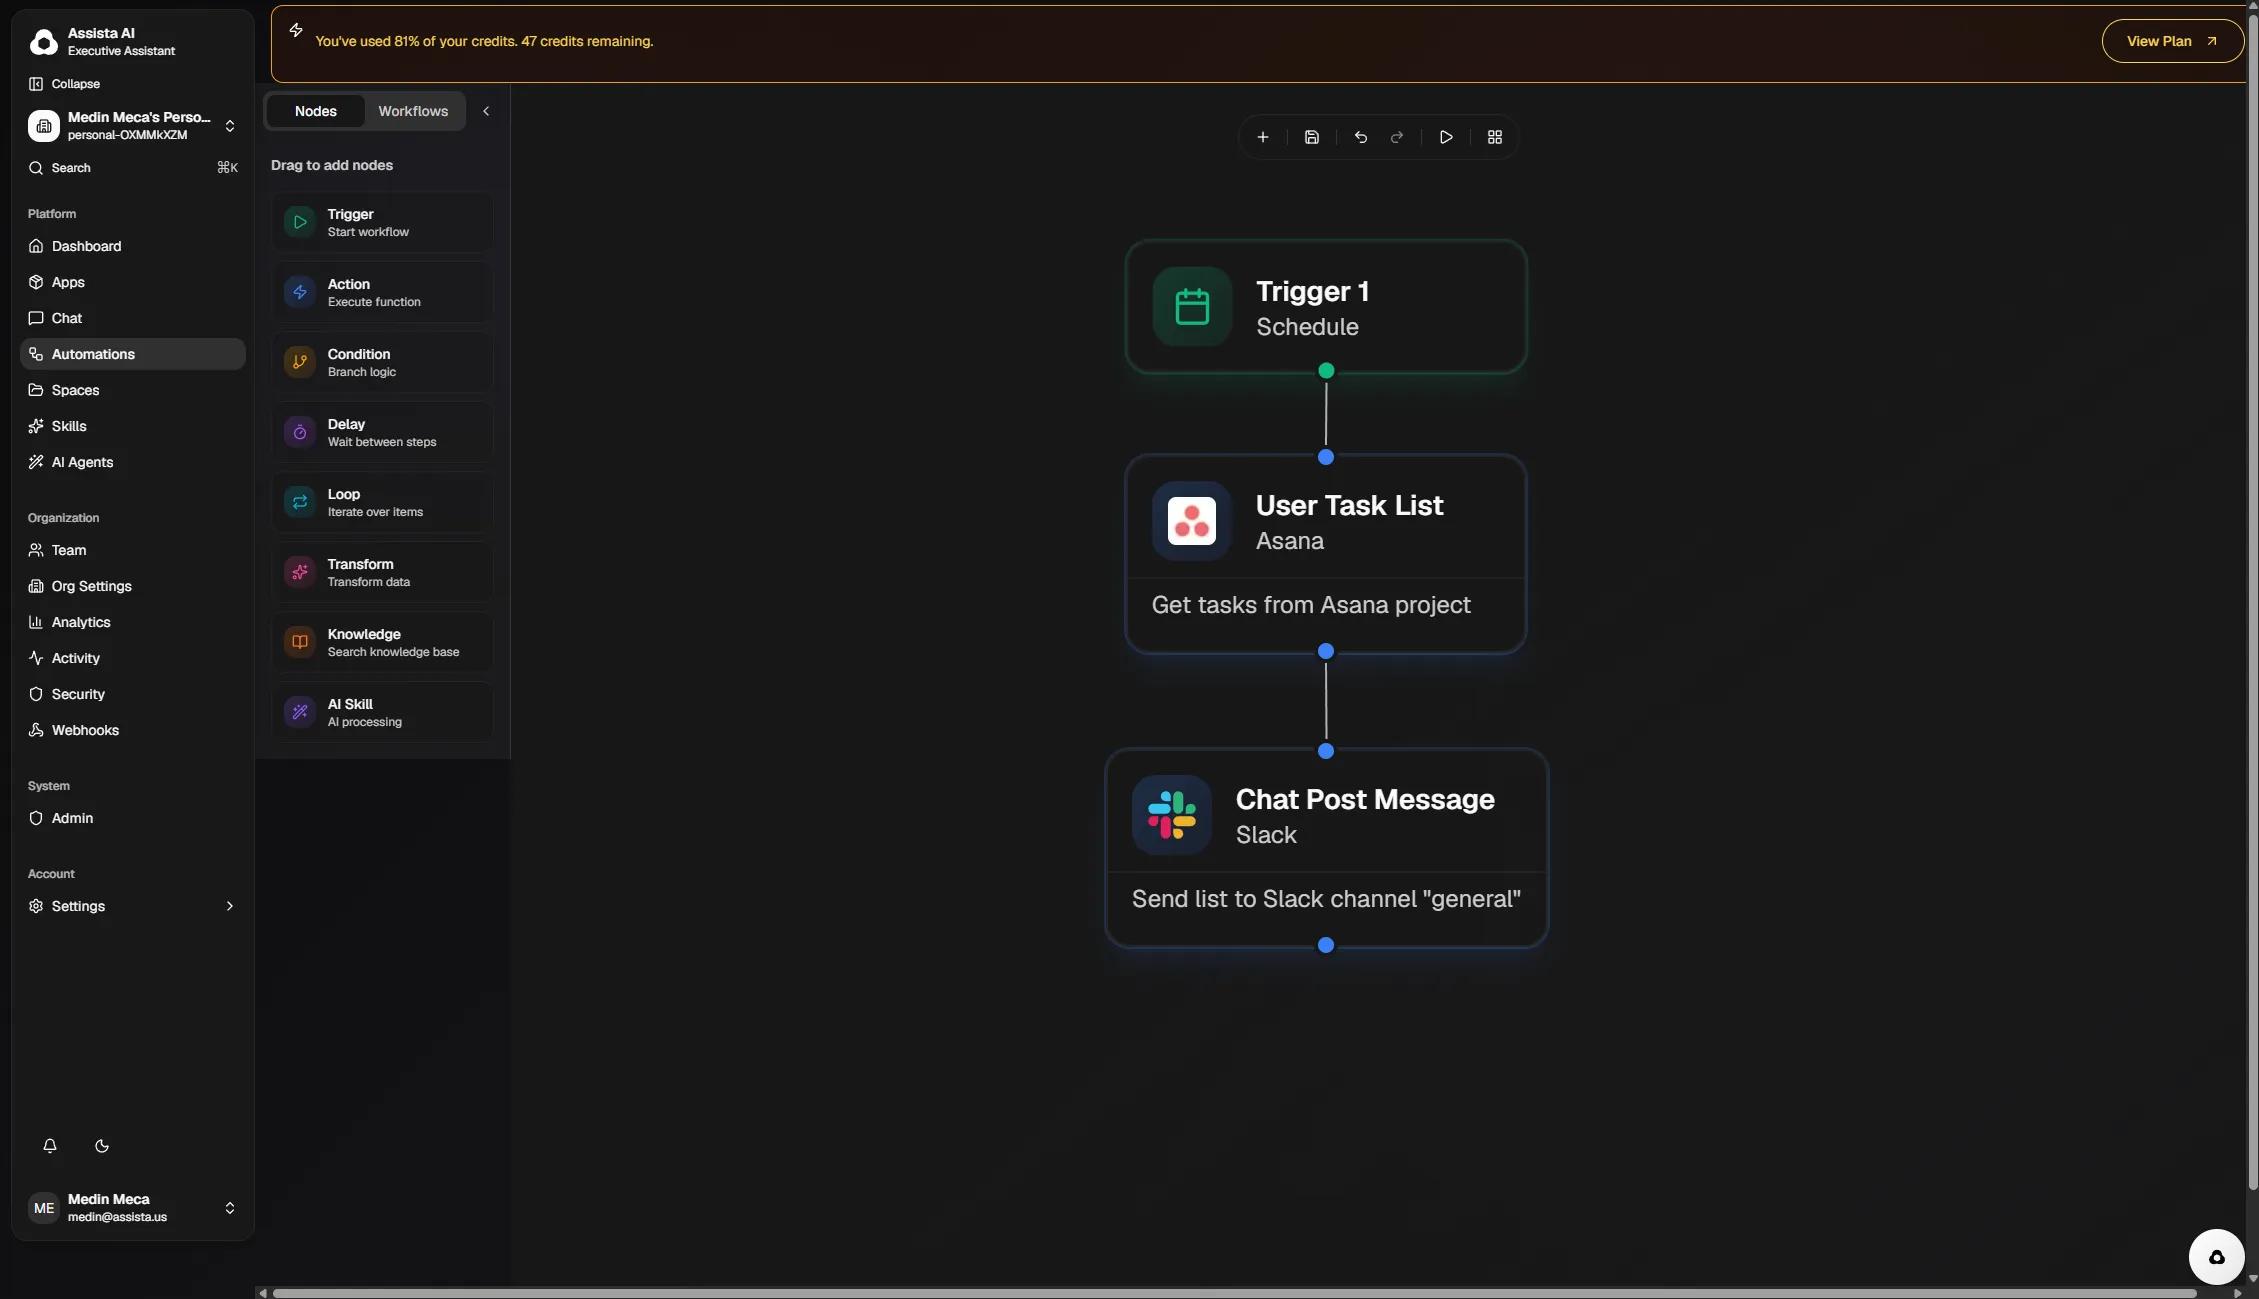
Task: Expand the Settings submenu
Action: (229, 906)
